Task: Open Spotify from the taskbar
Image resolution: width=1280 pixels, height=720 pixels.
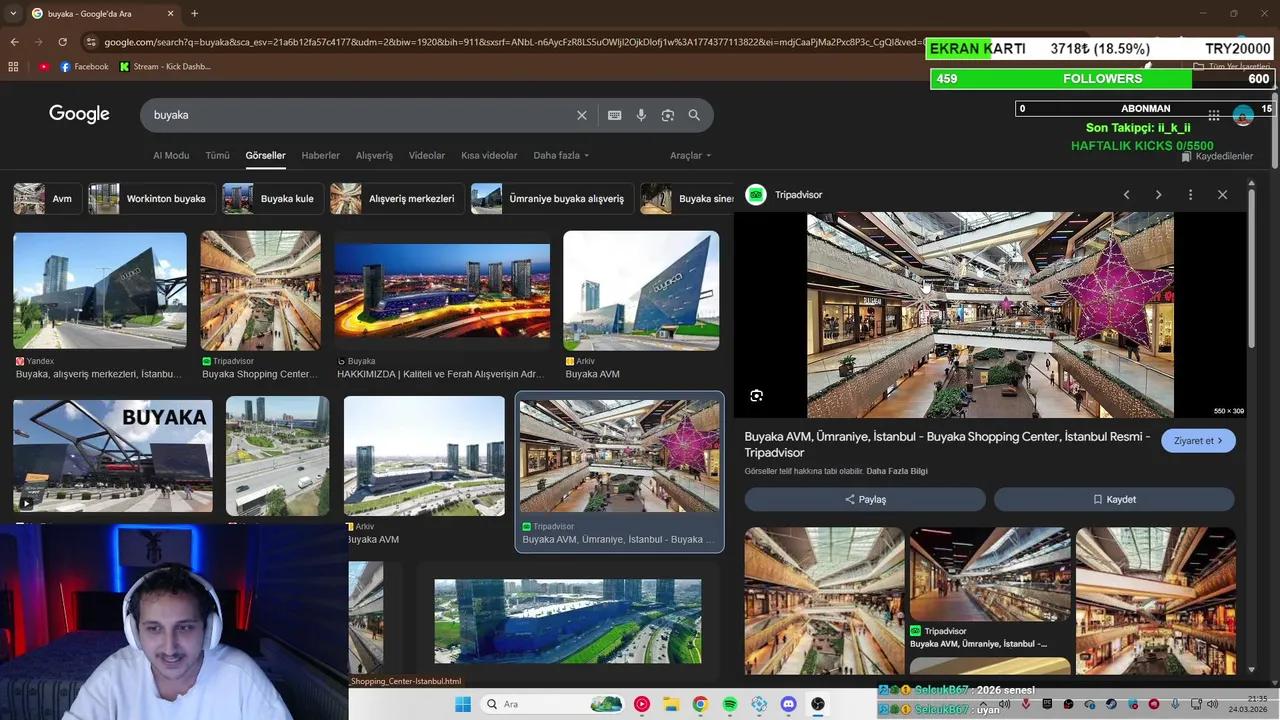Action: 730,704
